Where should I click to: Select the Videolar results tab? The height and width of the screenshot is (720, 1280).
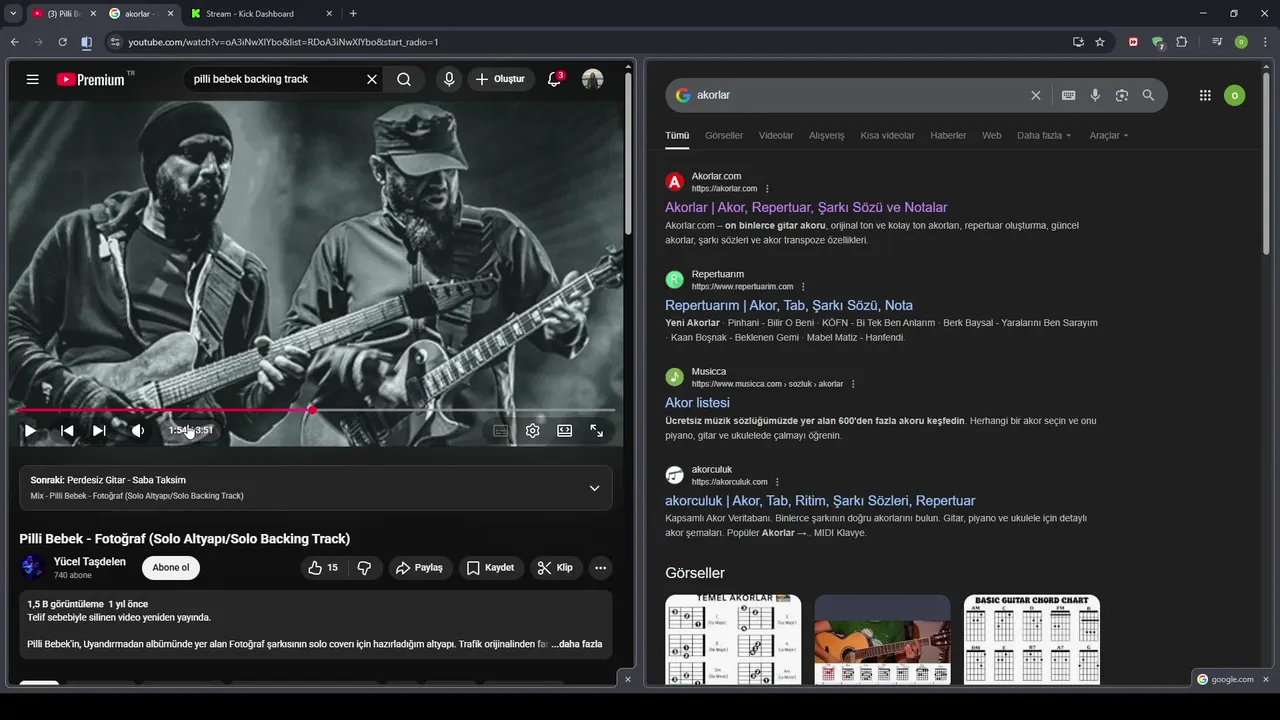(776, 135)
